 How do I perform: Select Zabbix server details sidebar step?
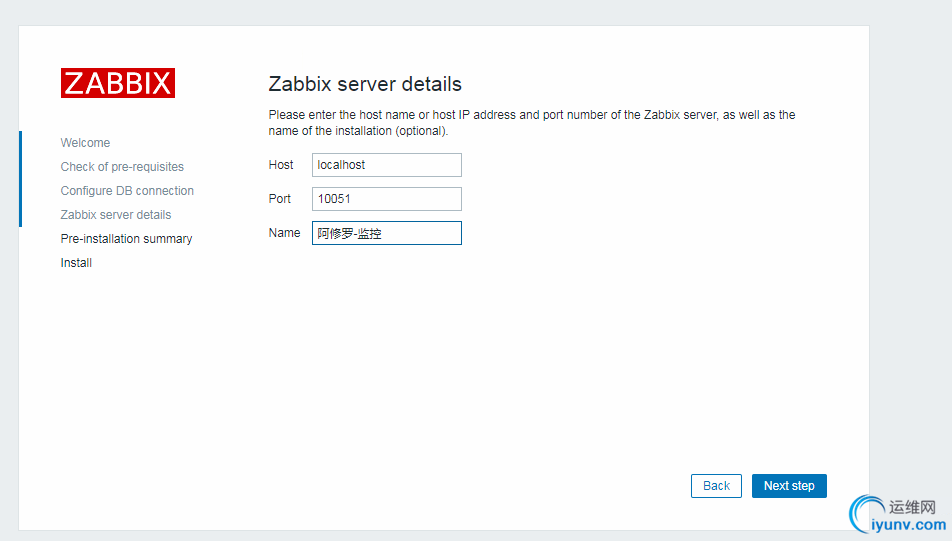pos(115,215)
